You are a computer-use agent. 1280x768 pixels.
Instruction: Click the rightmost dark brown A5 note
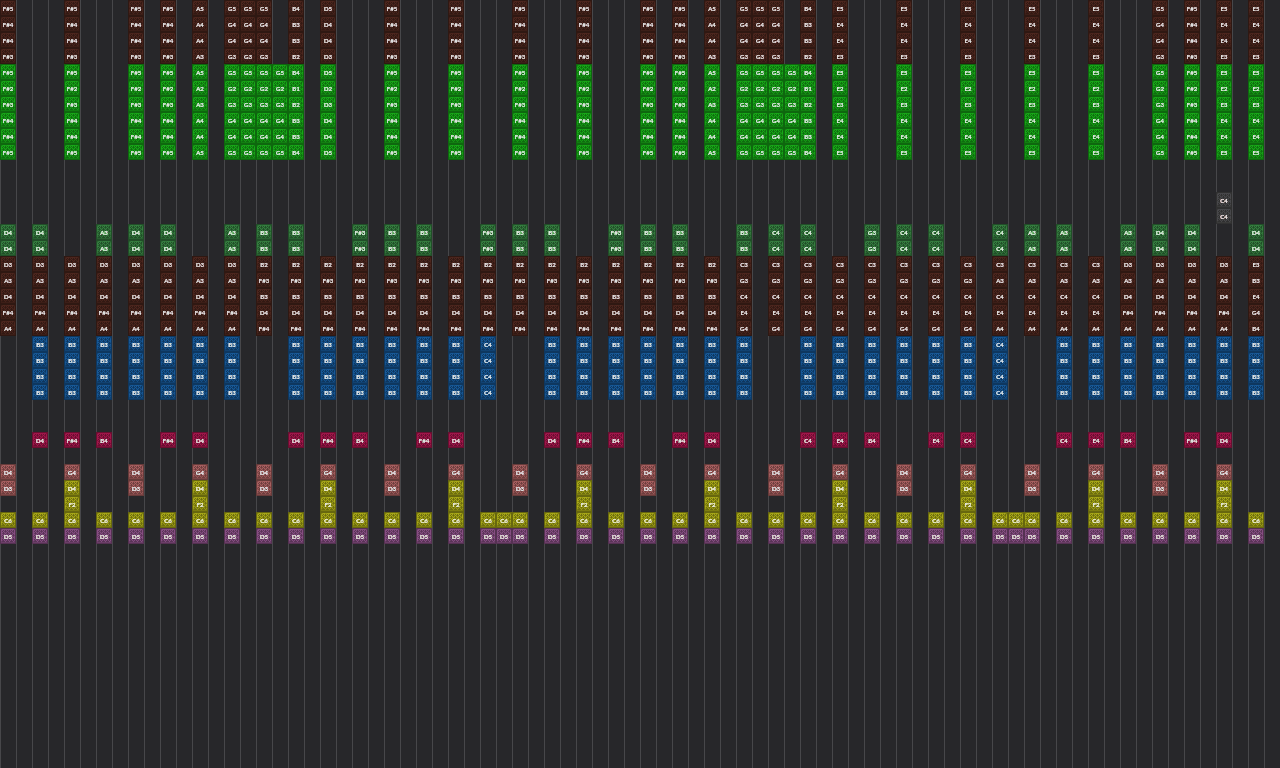[712, 9]
